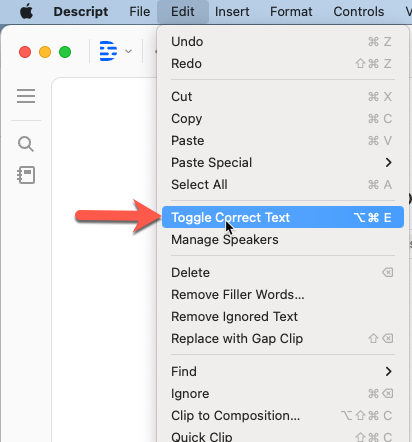Screen dimensions: 412x442
Task: Choose Manage Speakers from Edit menu
Action: coord(283,239)
